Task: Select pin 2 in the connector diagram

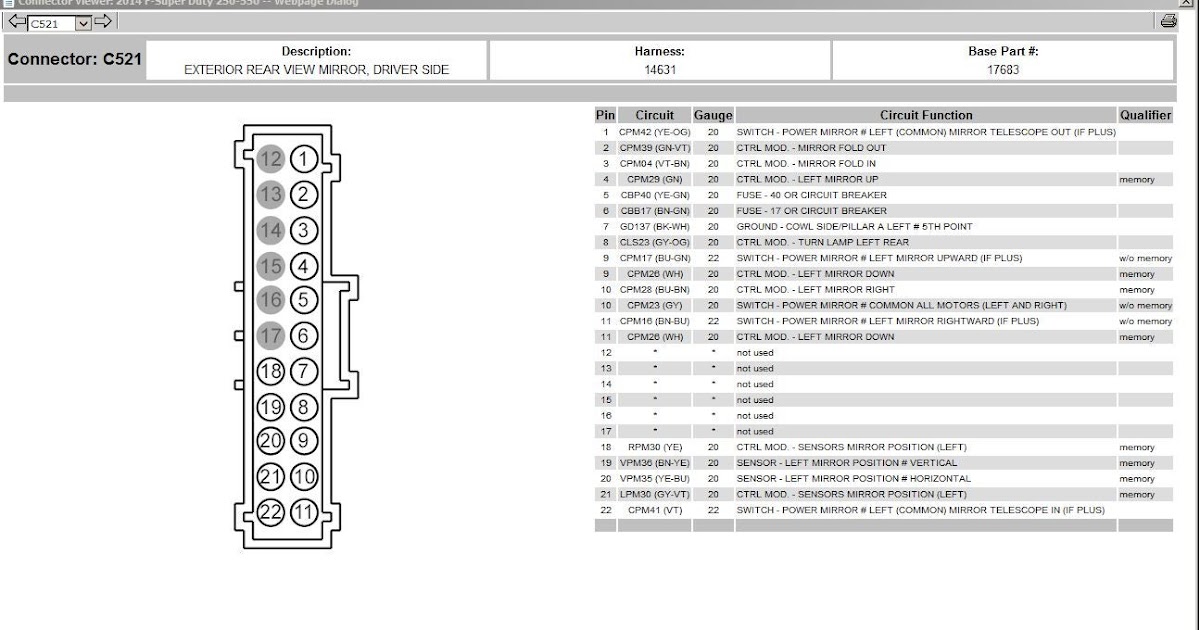Action: pos(303,195)
